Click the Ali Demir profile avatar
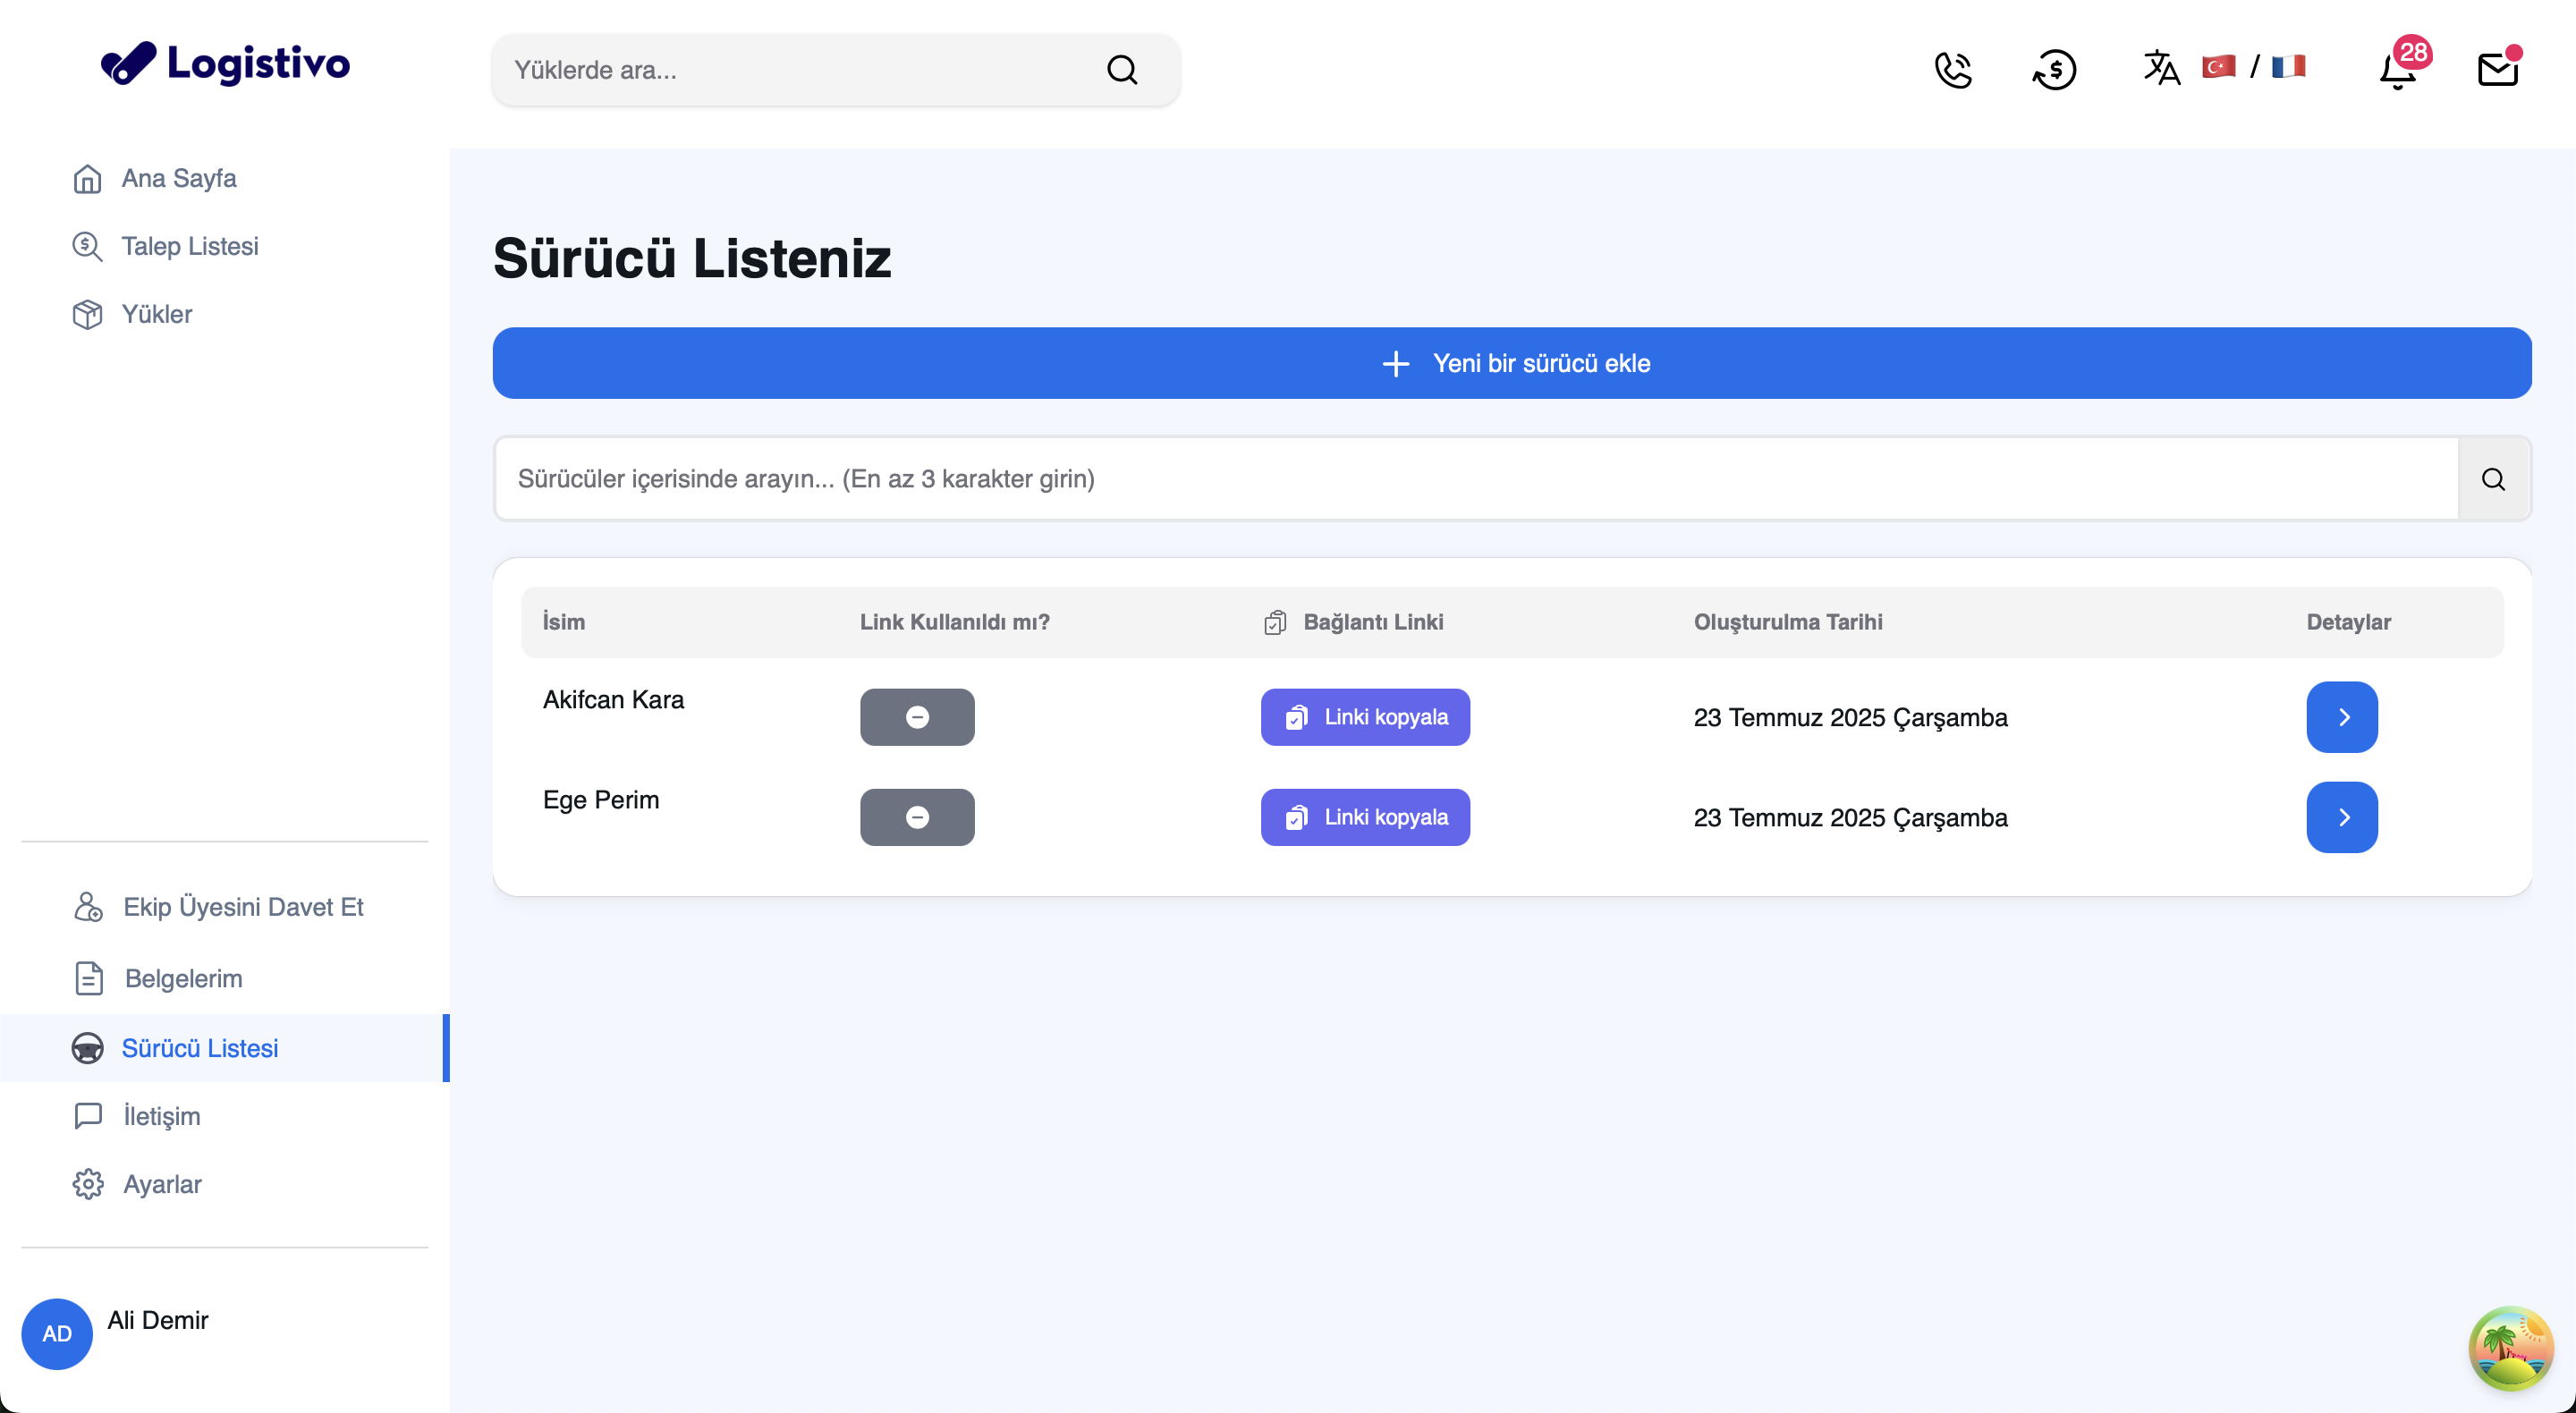Viewport: 2576px width, 1413px height. [x=57, y=1333]
